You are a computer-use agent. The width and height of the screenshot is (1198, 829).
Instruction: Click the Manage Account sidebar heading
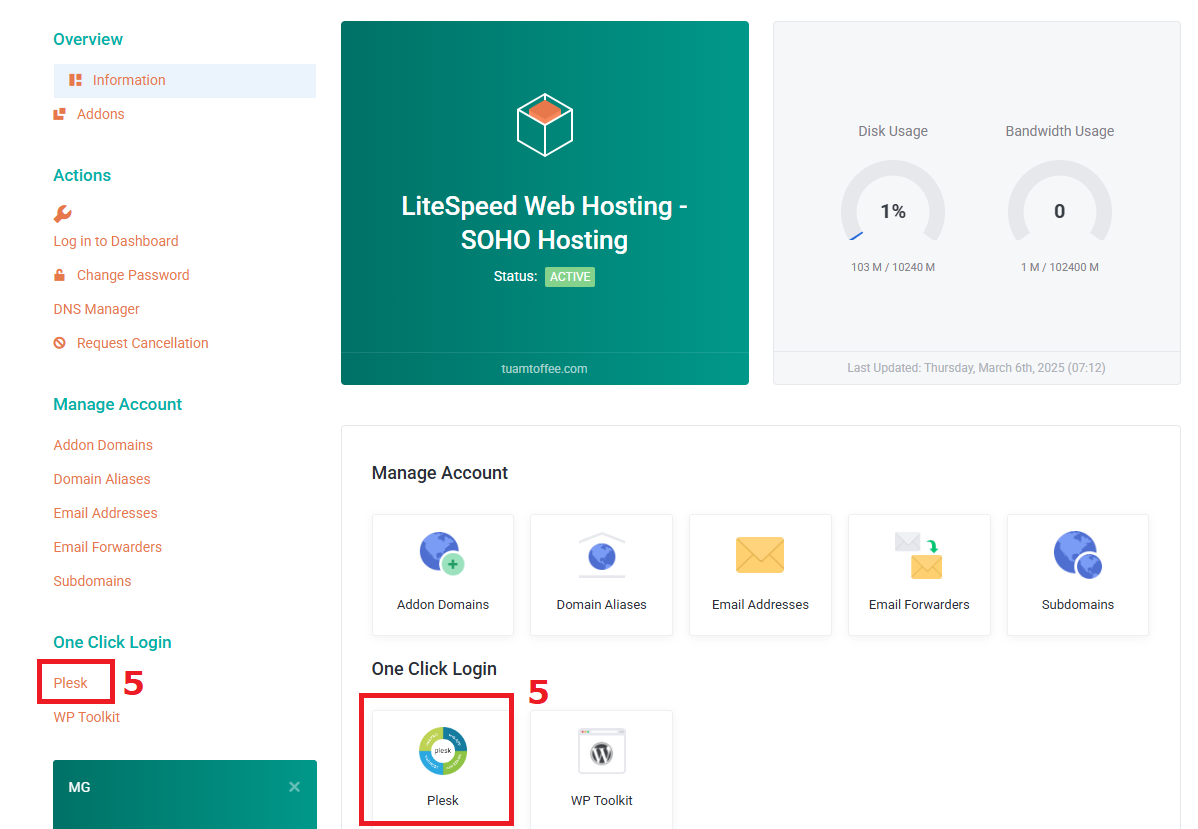click(118, 405)
